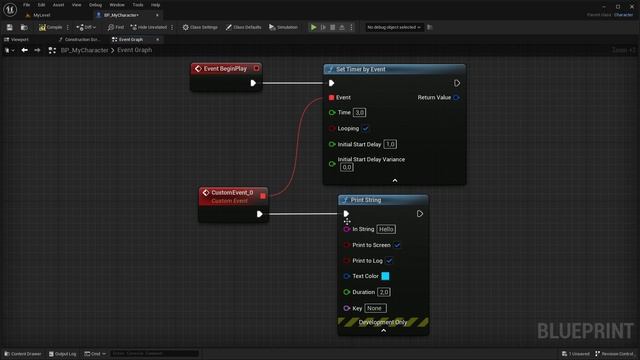The image size is (640, 360).
Task: Navigate forward in graph history
Action: point(37,50)
